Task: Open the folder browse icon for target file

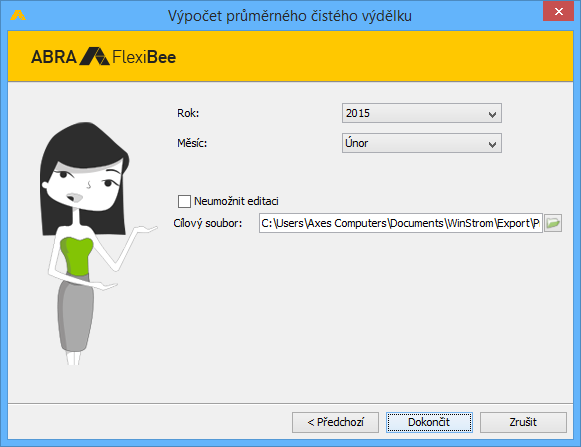Action: pyautogui.click(x=553, y=223)
